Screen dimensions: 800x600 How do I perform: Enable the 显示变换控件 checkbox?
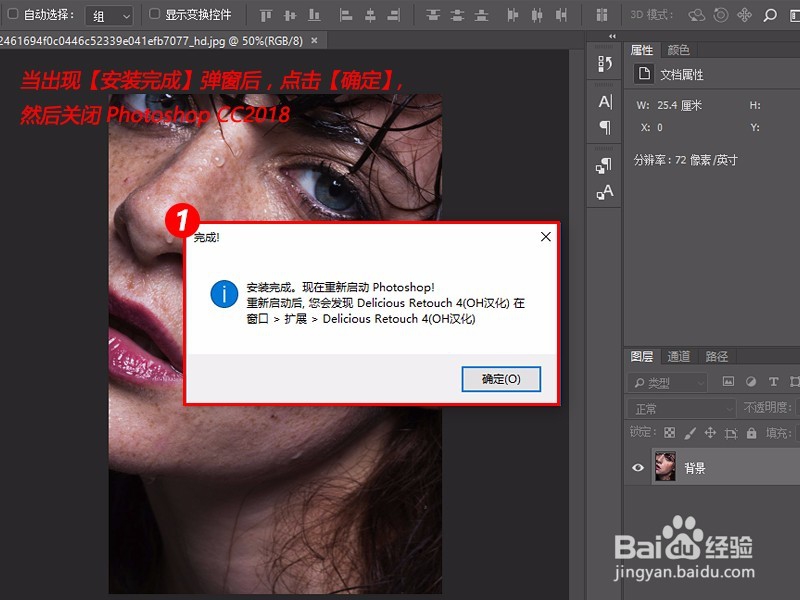154,14
